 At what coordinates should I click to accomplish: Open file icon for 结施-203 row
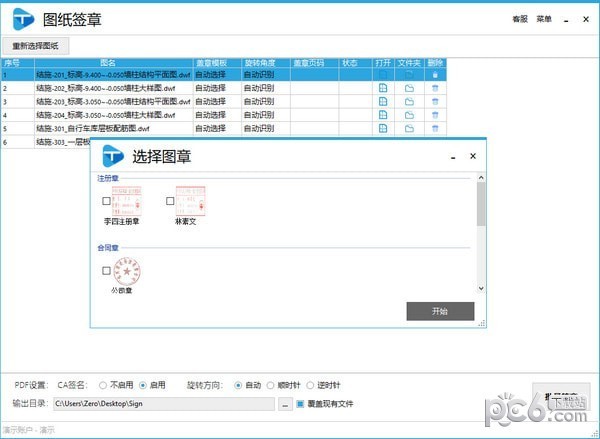pos(383,101)
